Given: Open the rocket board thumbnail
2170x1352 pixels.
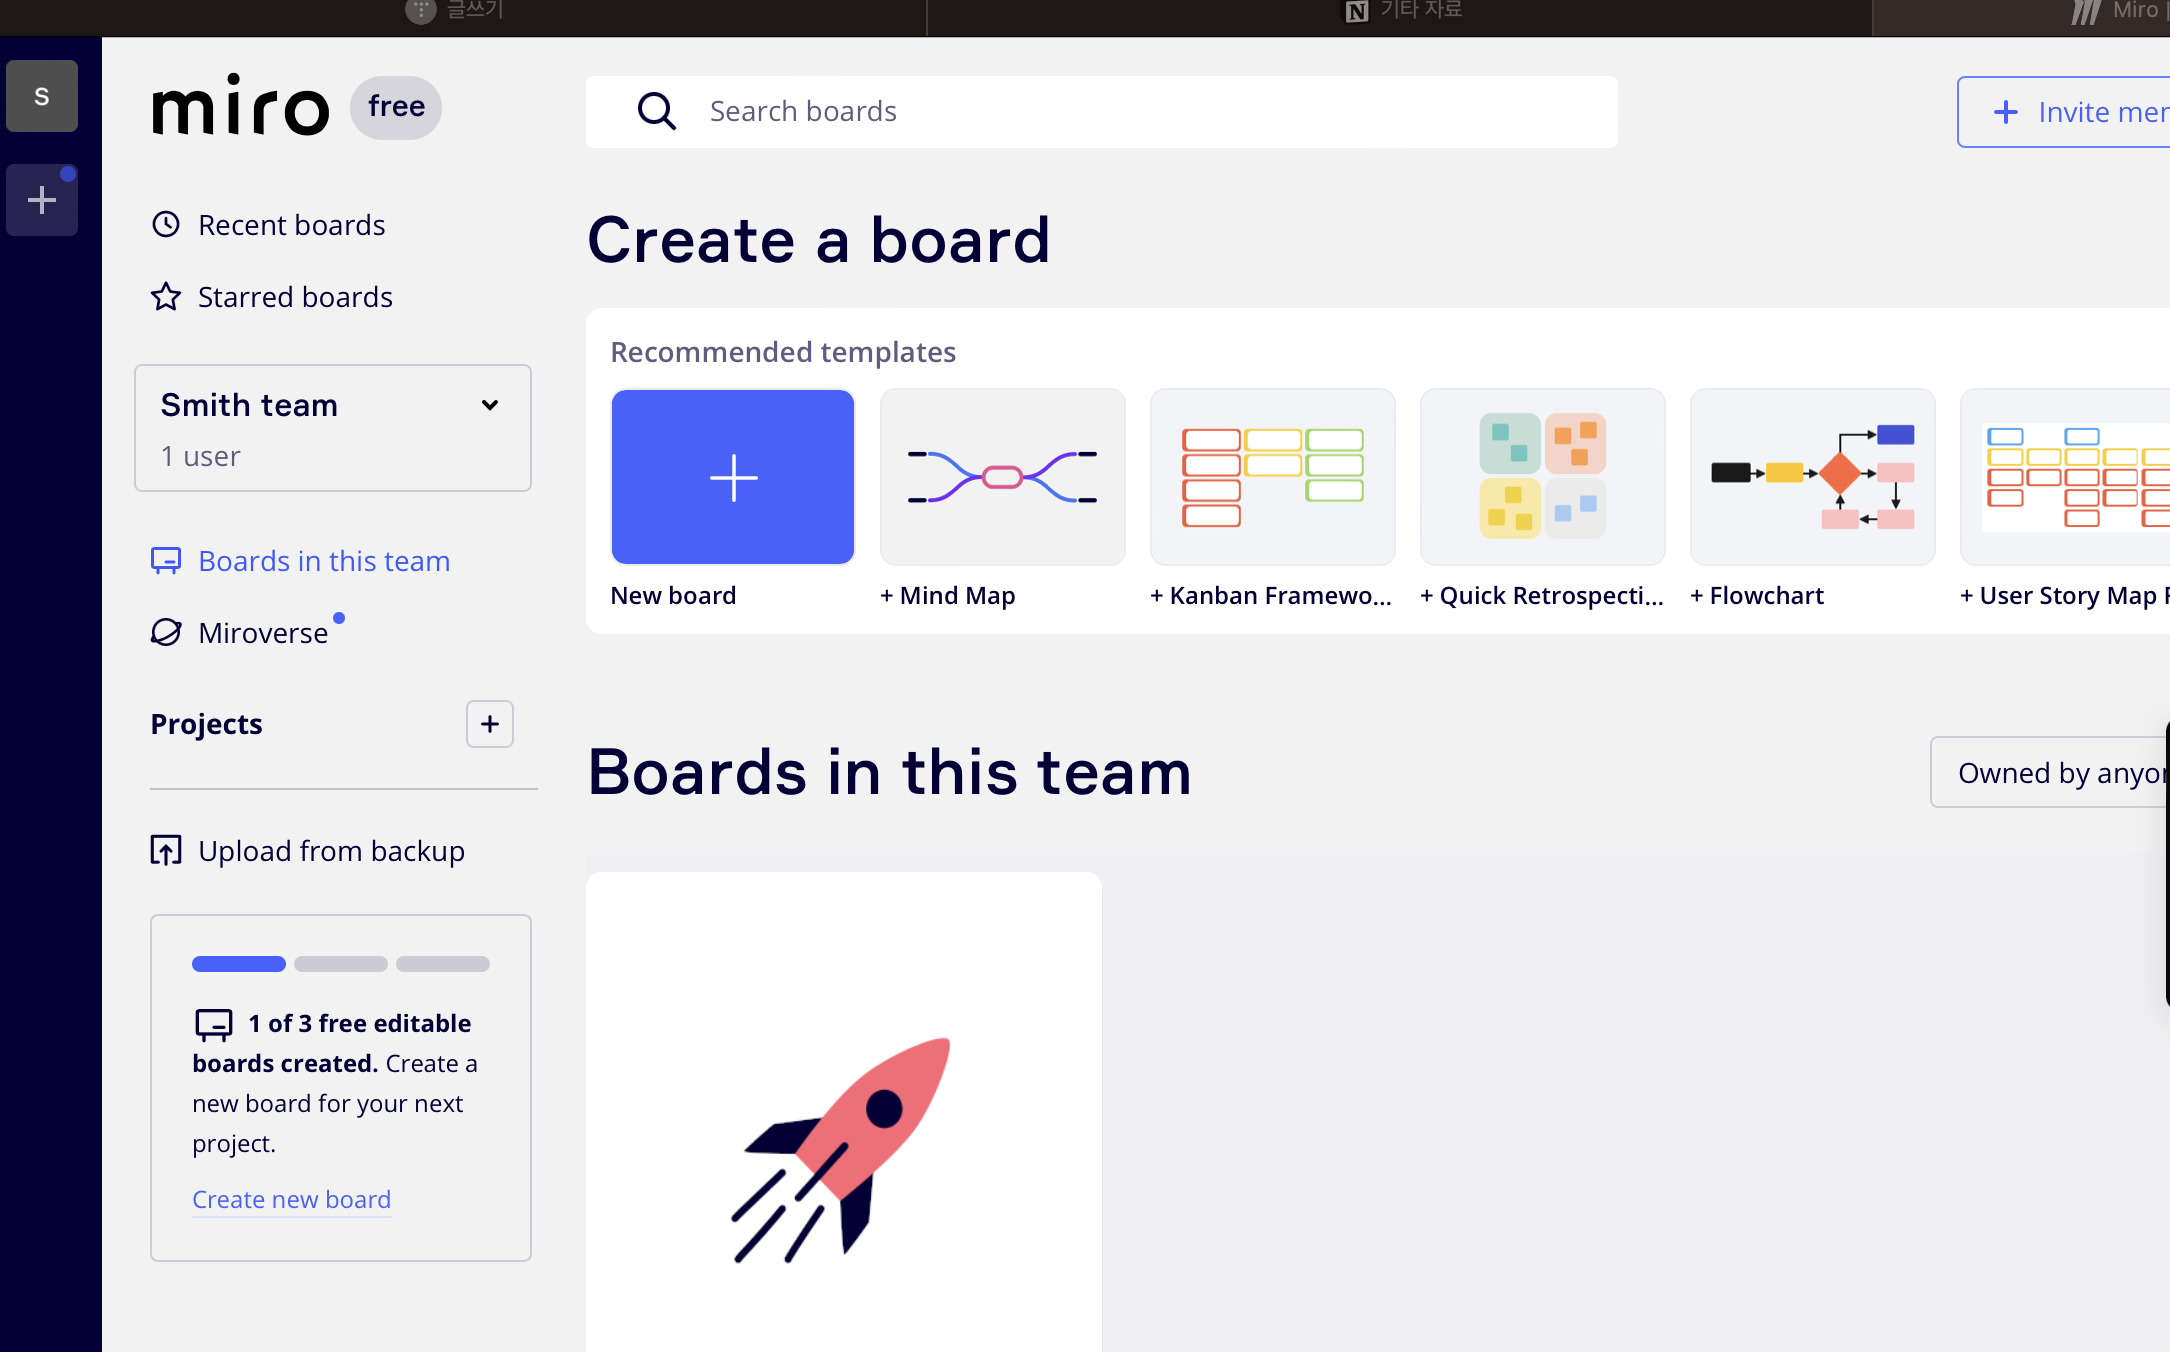Looking at the screenshot, I should [x=843, y=1110].
